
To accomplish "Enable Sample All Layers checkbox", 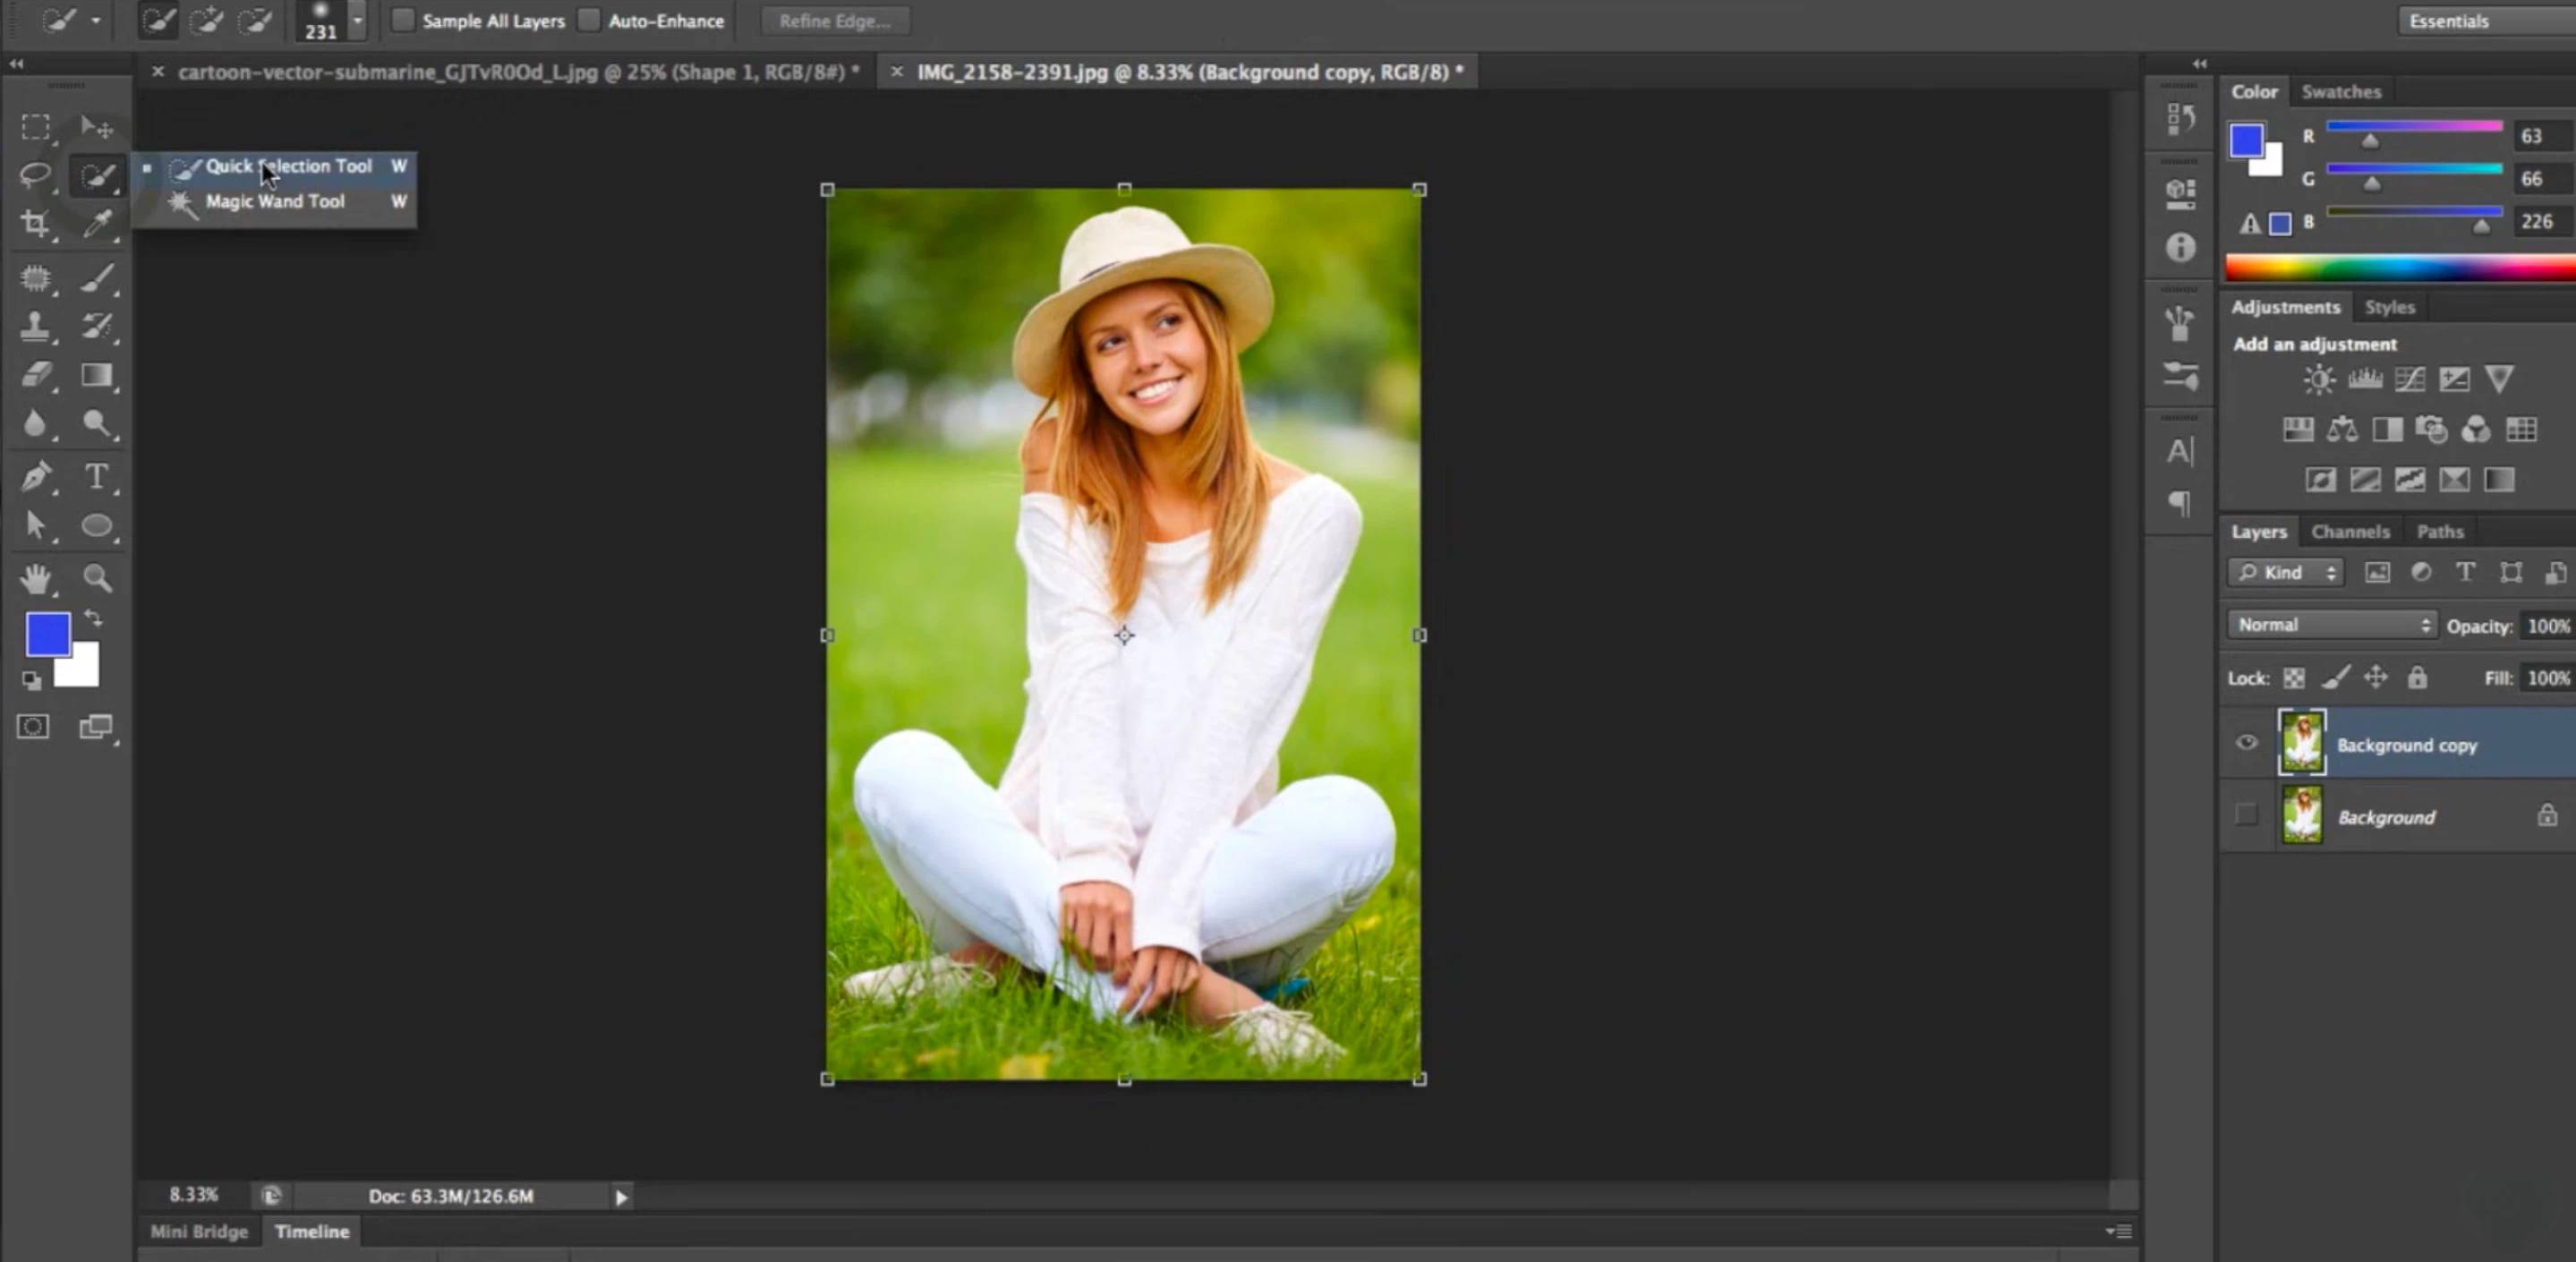I will (402, 20).
